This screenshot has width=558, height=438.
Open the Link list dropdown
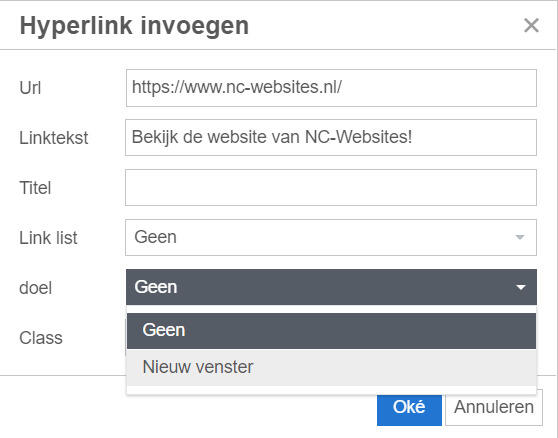click(x=331, y=237)
